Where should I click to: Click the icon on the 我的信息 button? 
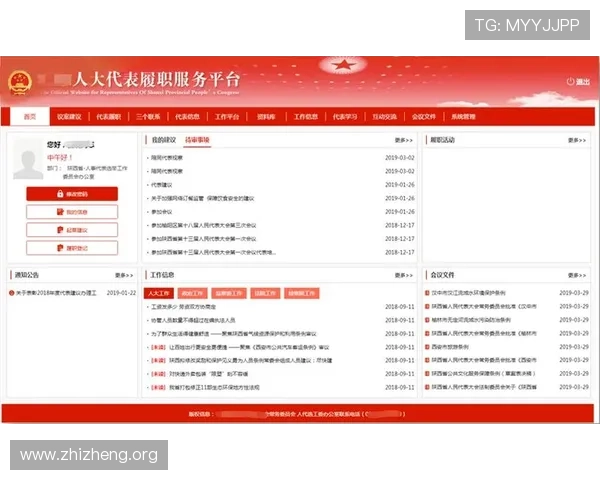tap(60, 212)
